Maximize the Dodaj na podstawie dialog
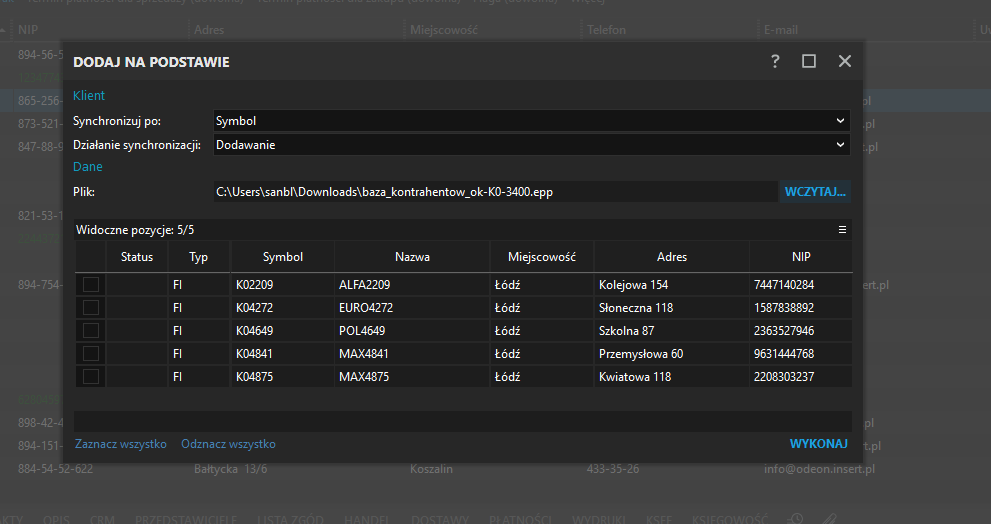991x524 pixels. 808,61
